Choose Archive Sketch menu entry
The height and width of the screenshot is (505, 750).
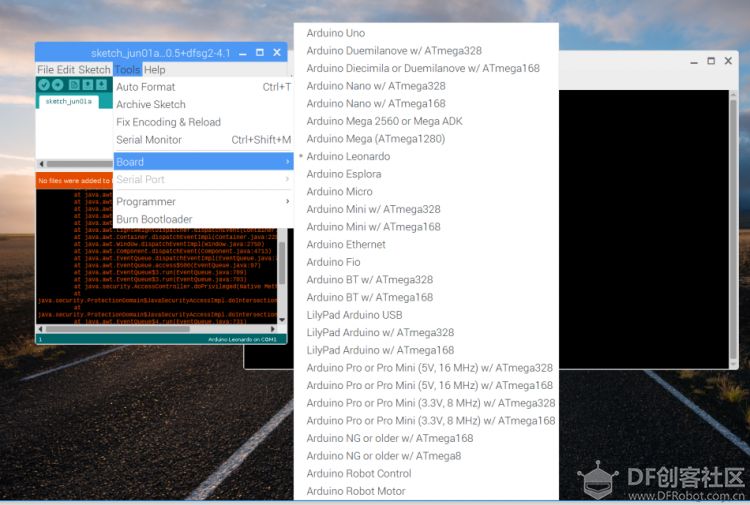pos(203,104)
